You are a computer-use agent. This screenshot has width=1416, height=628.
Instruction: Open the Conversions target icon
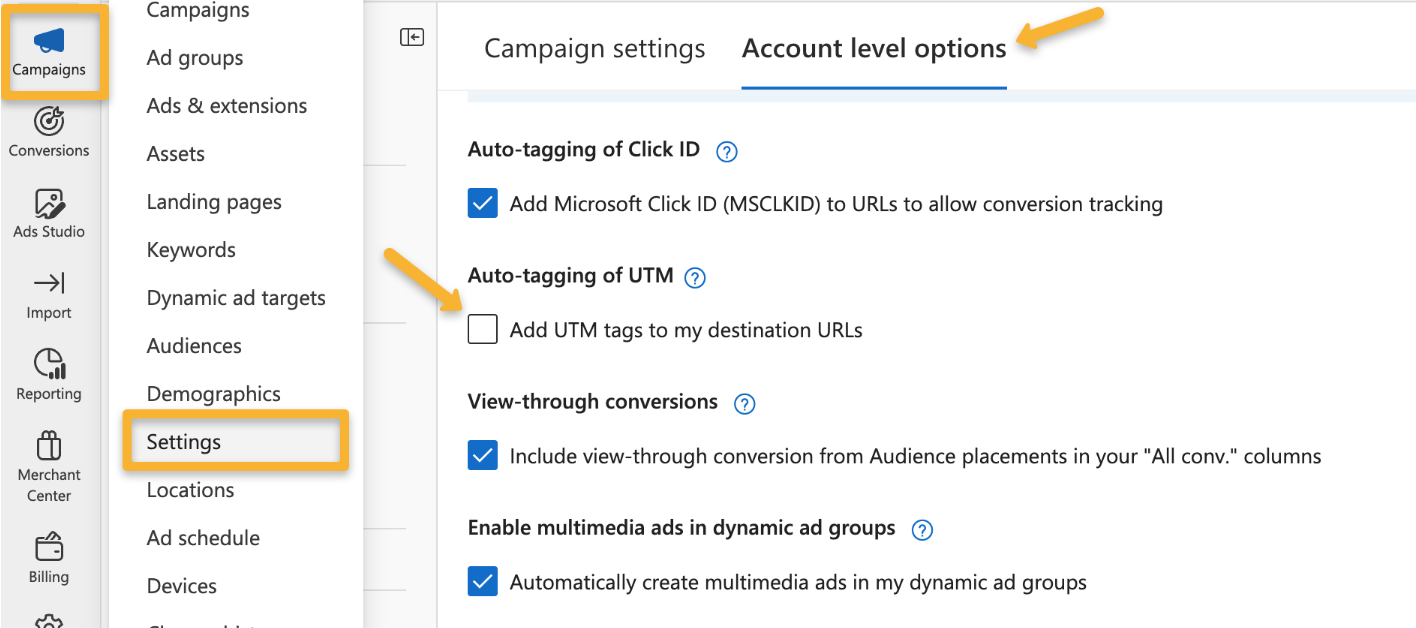49,122
